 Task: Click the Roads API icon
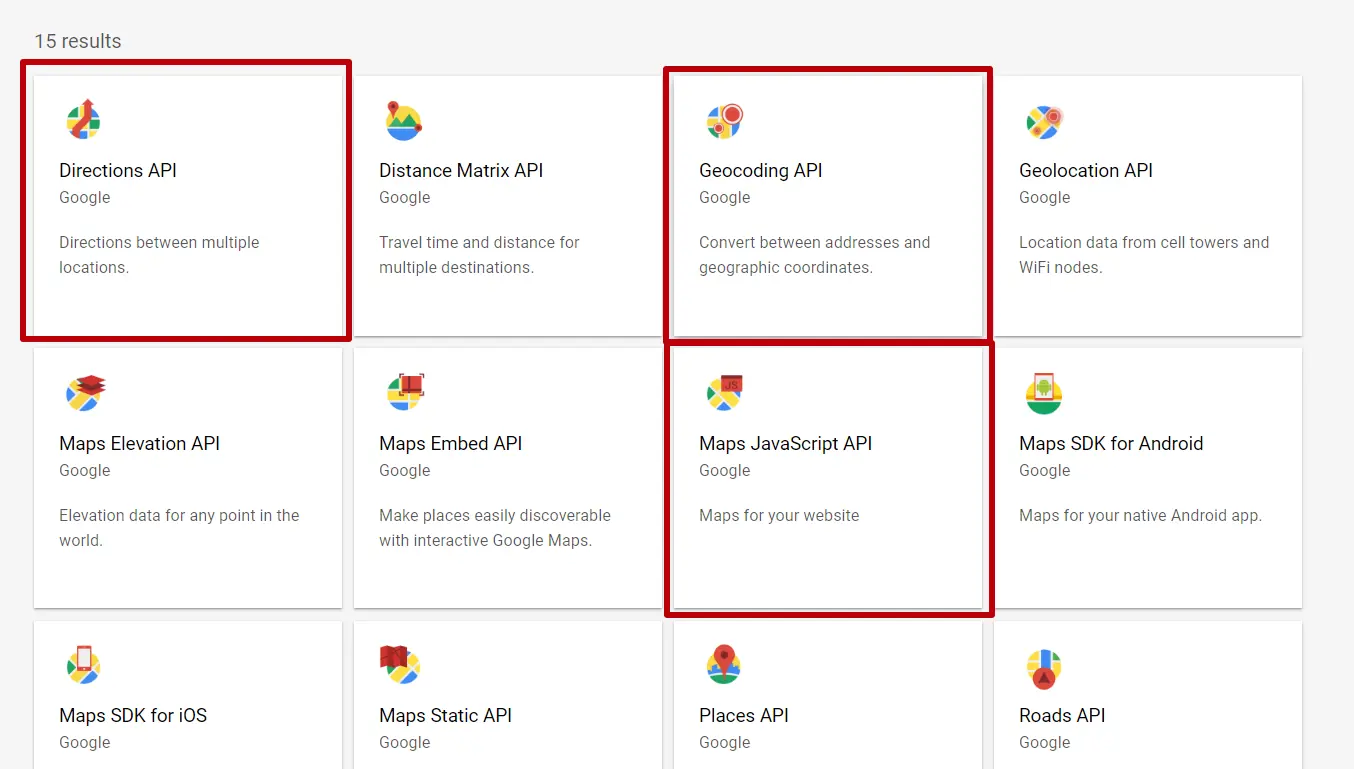(1044, 664)
